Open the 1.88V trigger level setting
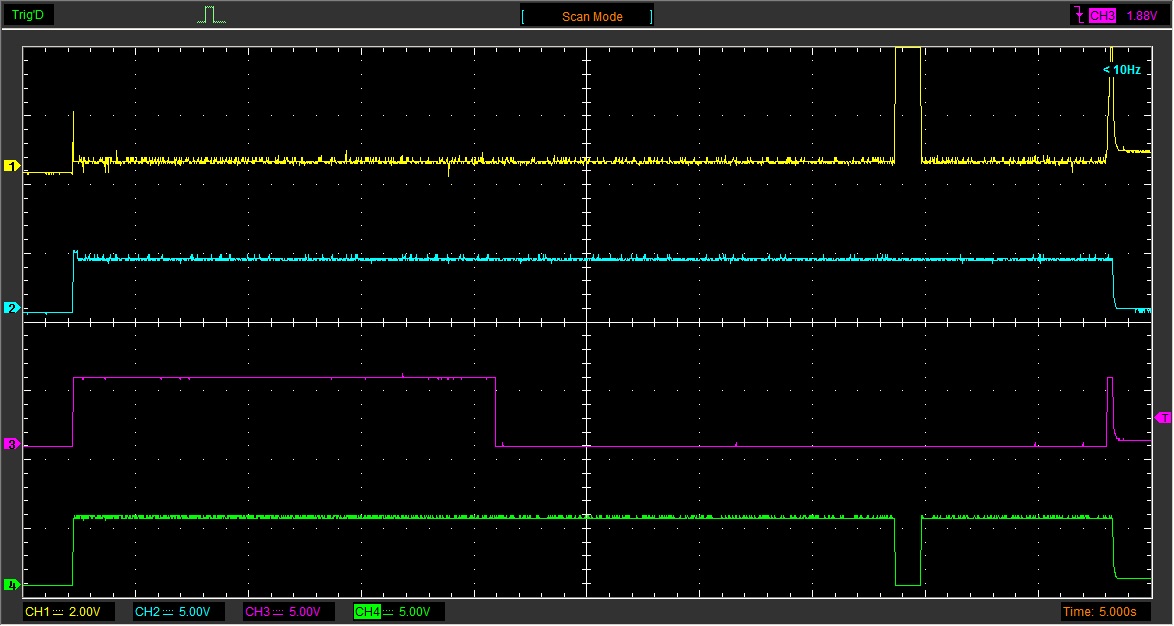 [1141, 16]
